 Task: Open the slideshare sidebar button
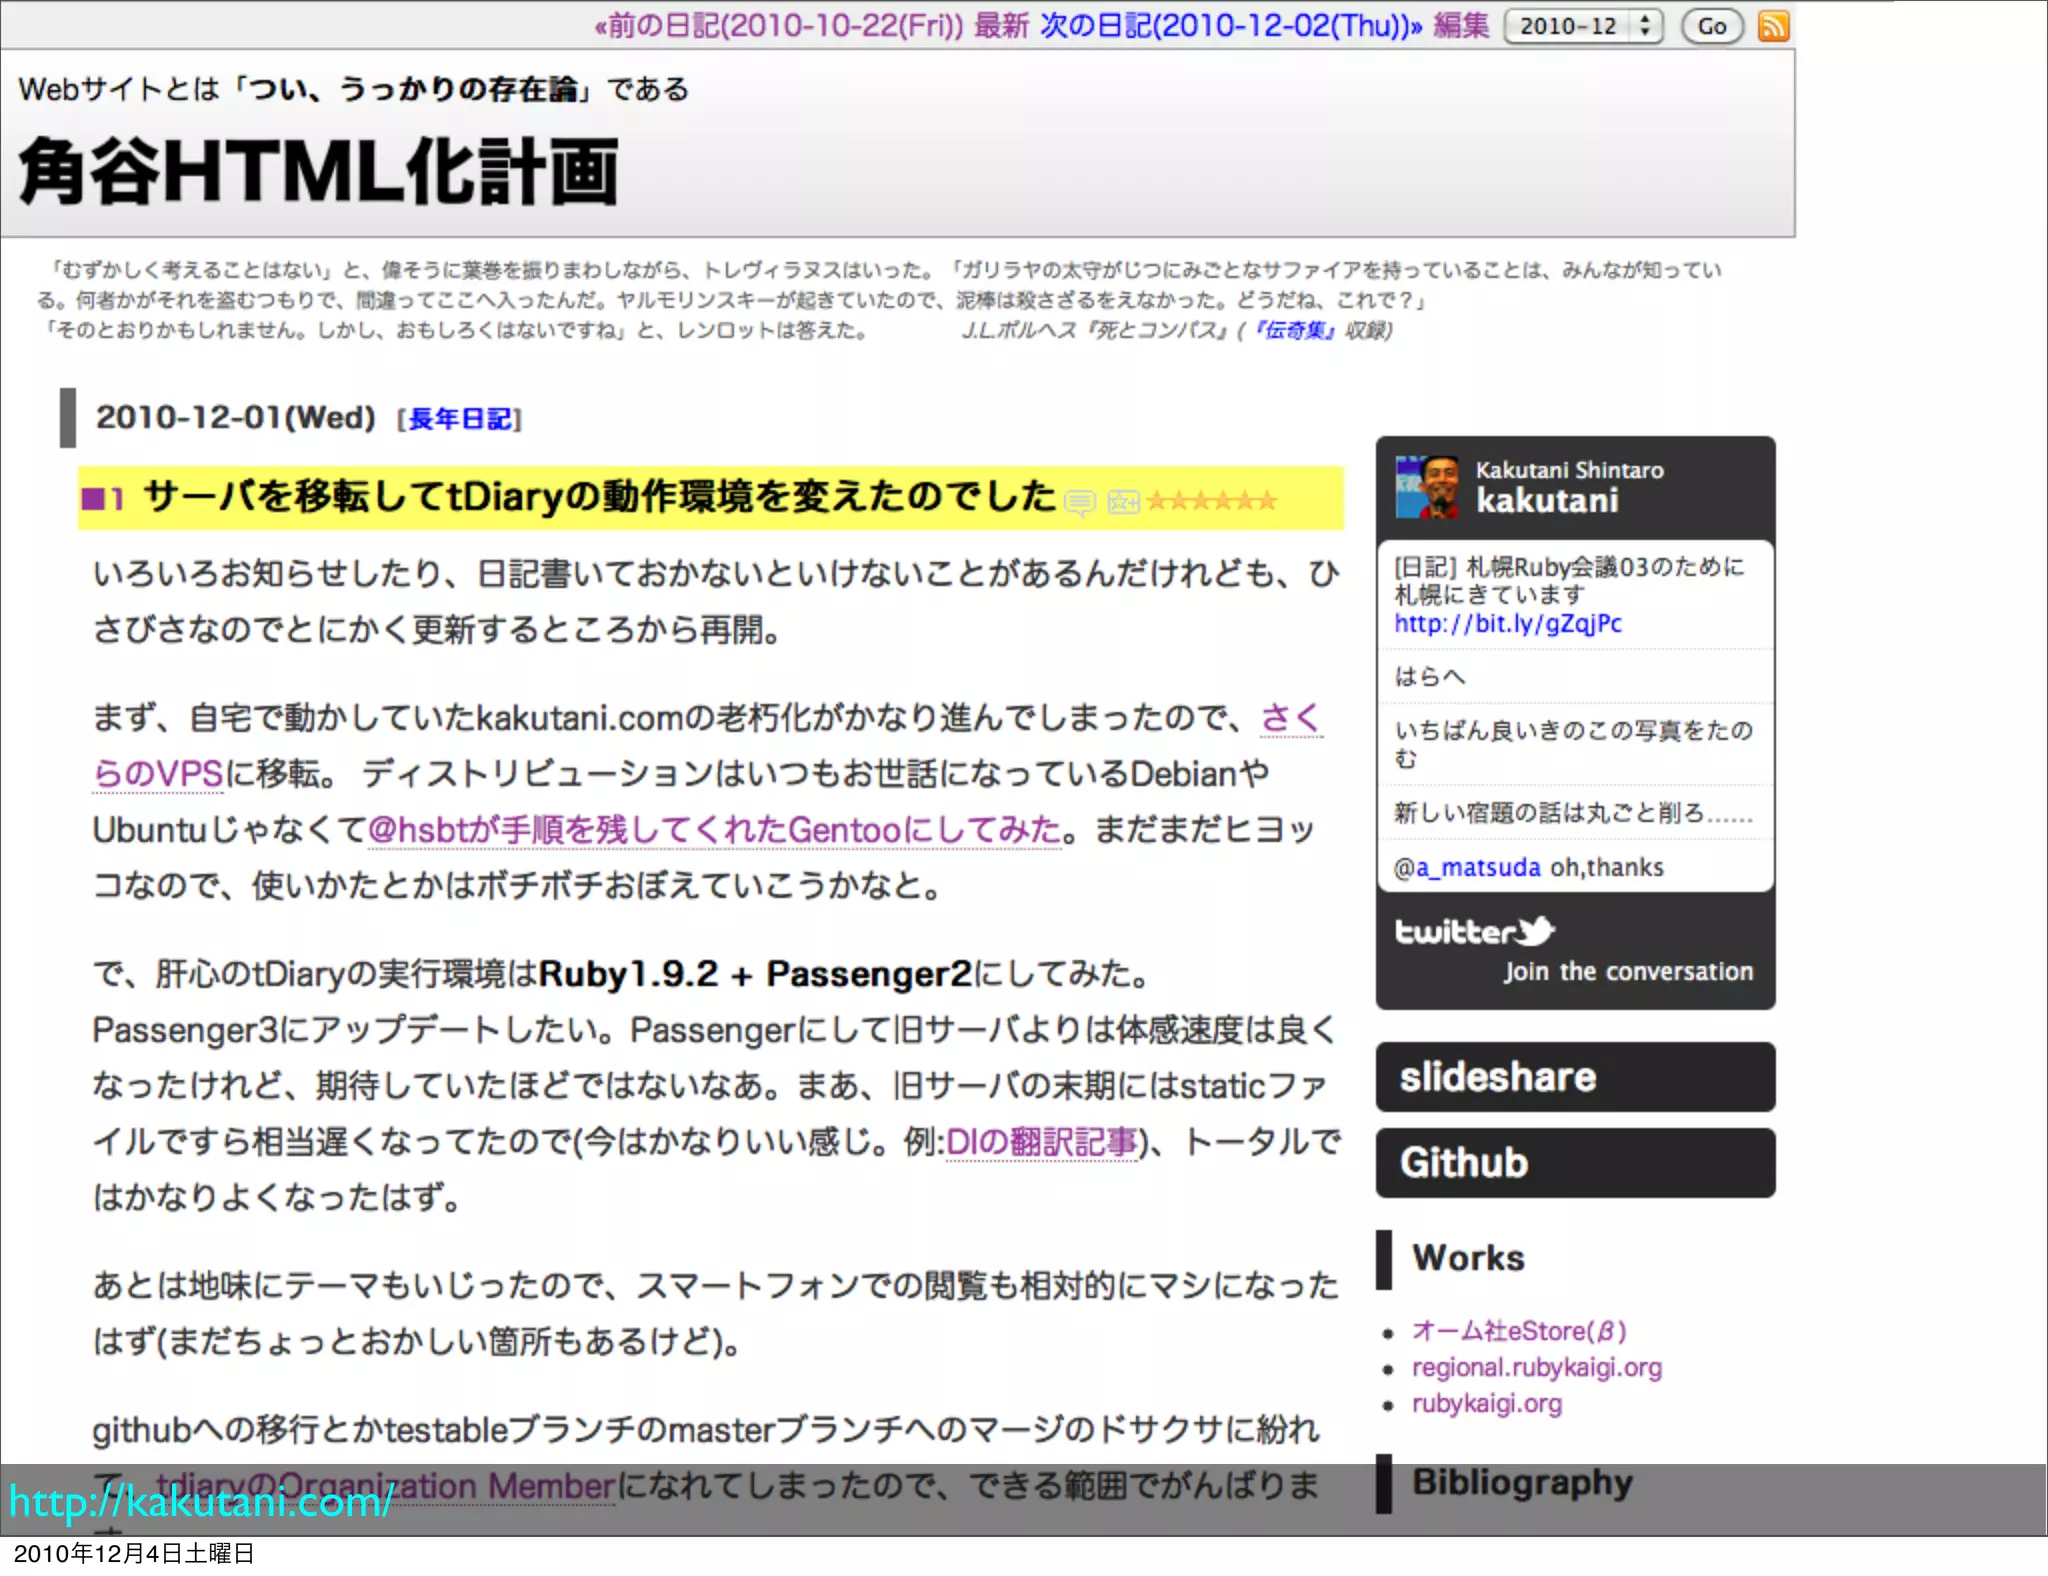point(1575,1077)
